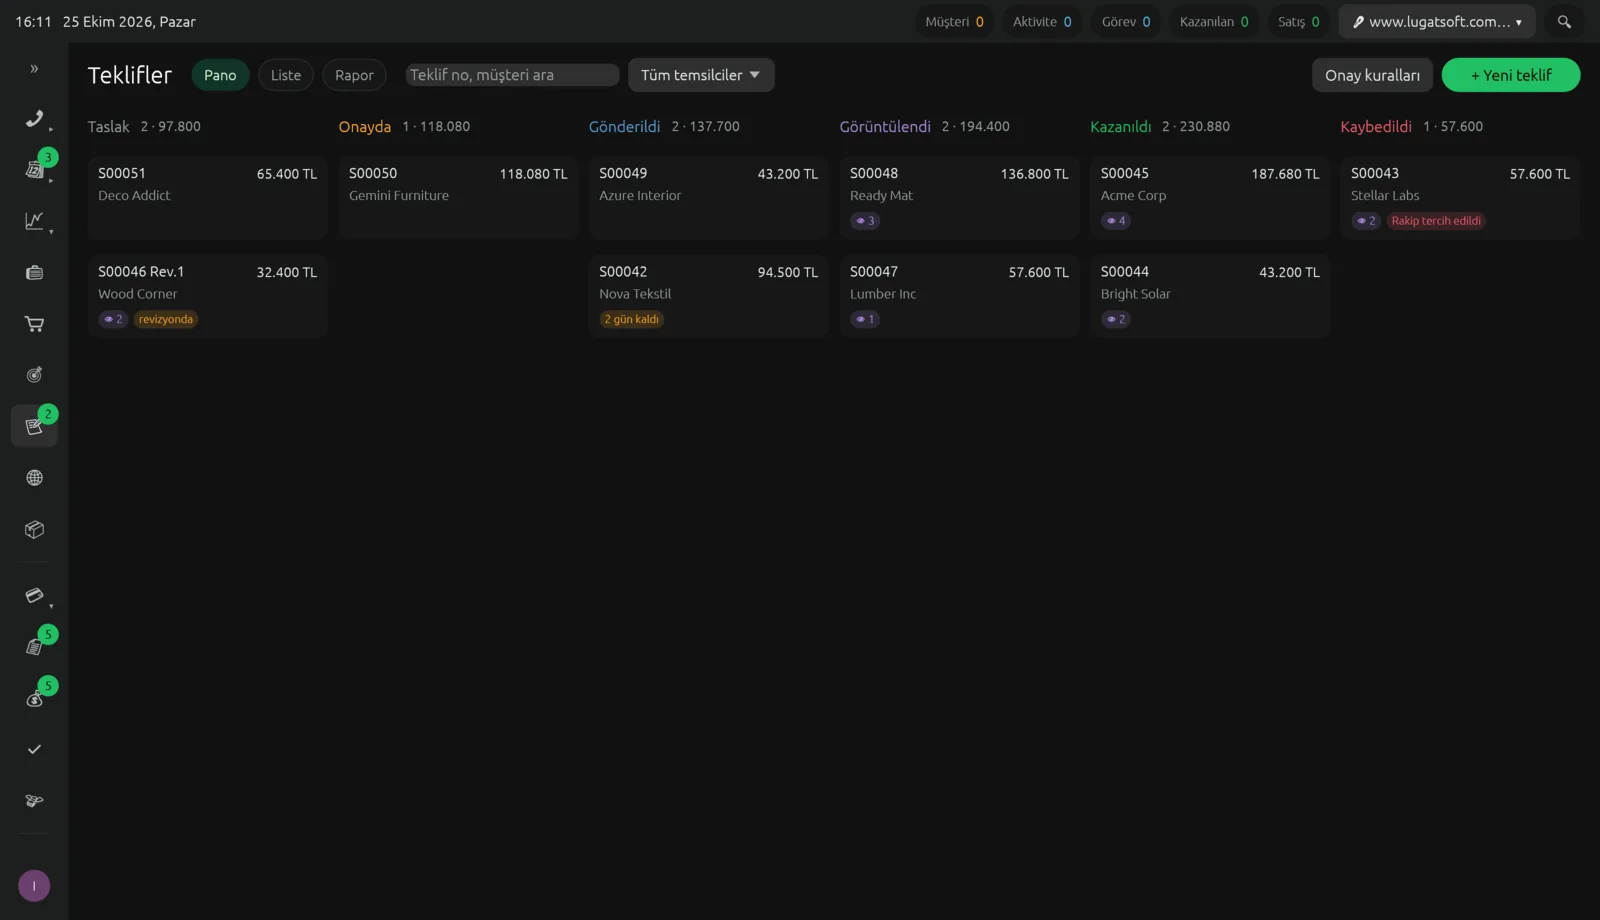This screenshot has height=920, width=1600.
Task: Click the Aktivite counter in the top bar
Action: coord(1042,22)
